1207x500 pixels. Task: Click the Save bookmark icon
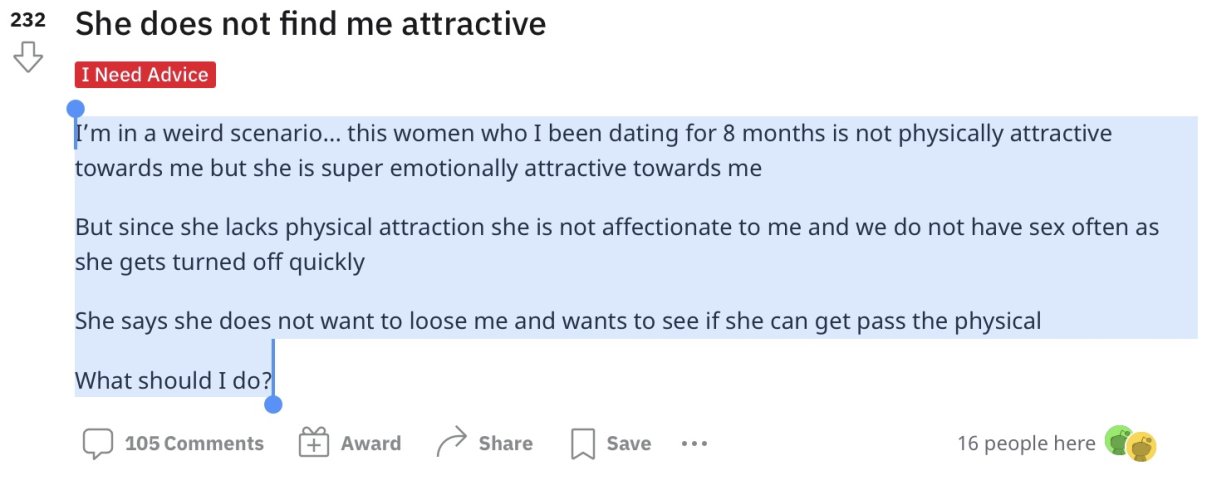[x=583, y=444]
